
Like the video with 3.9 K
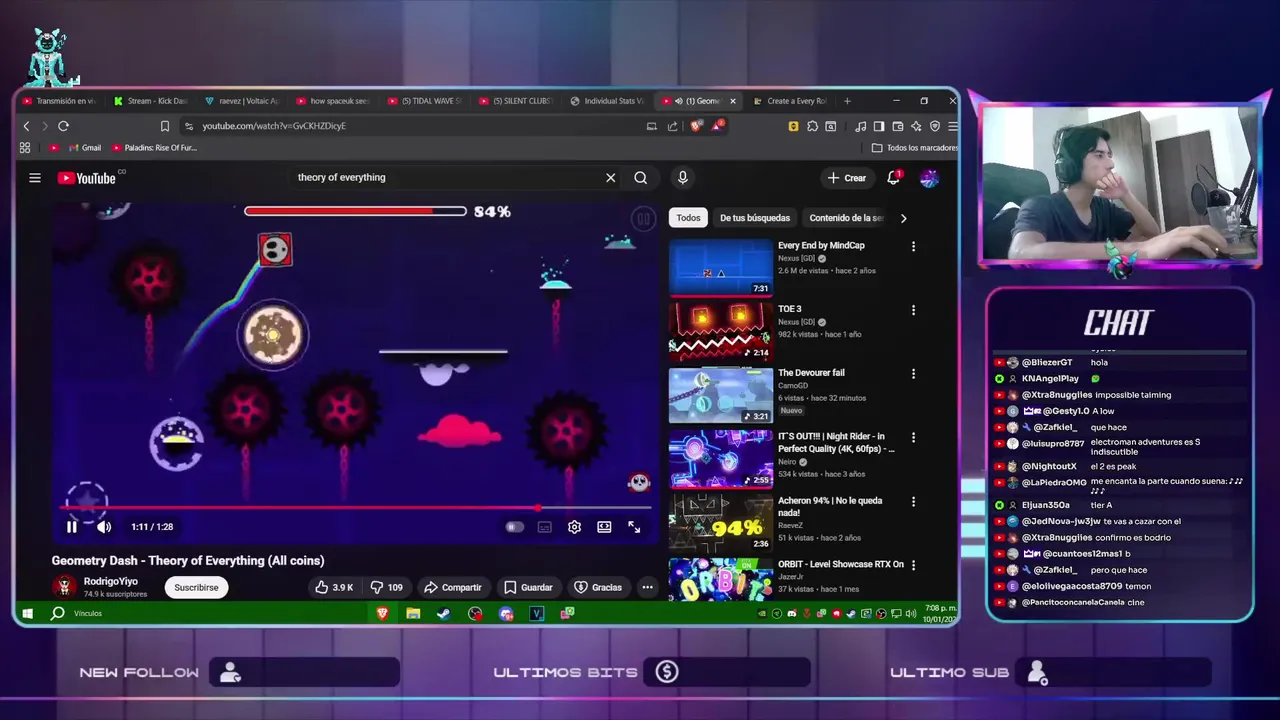334,588
